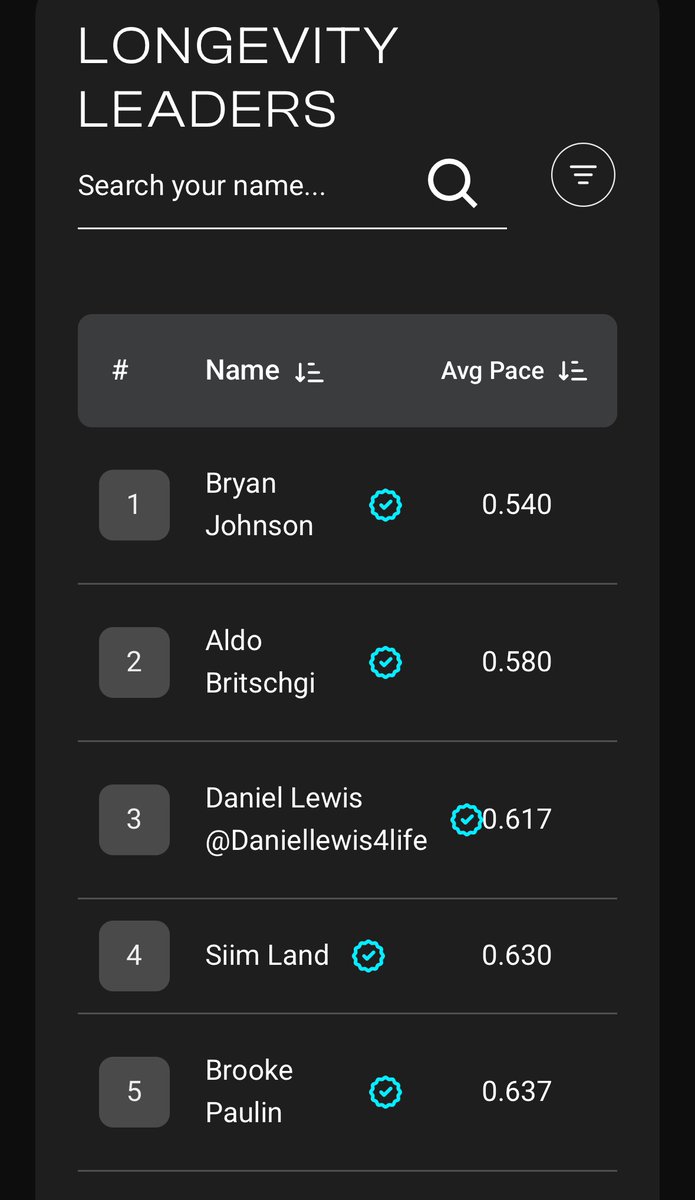Open Daniel Lewis @Daniellewis4life entry

coord(316,819)
